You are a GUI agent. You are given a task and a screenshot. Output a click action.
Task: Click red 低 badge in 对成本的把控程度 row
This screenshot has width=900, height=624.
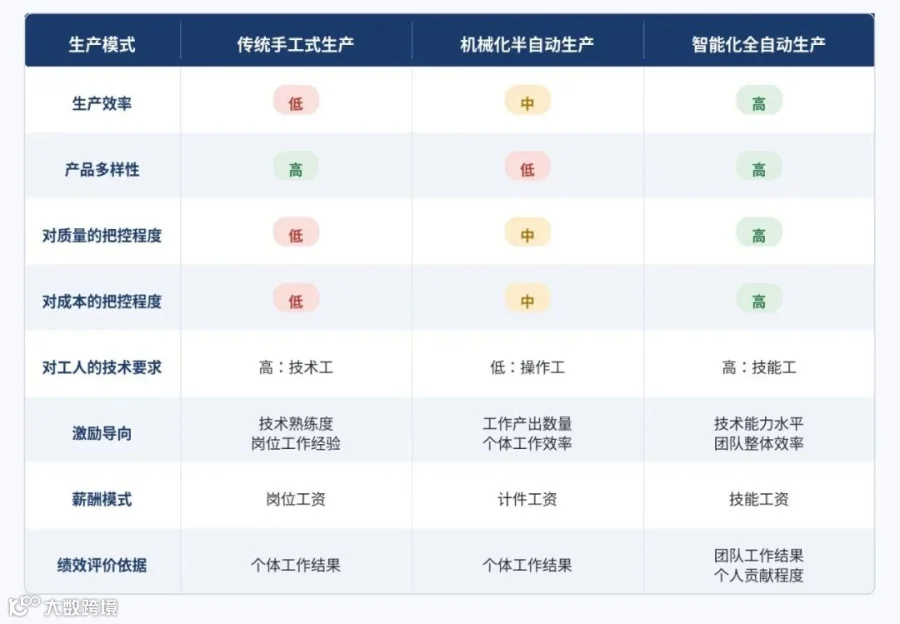tap(296, 299)
